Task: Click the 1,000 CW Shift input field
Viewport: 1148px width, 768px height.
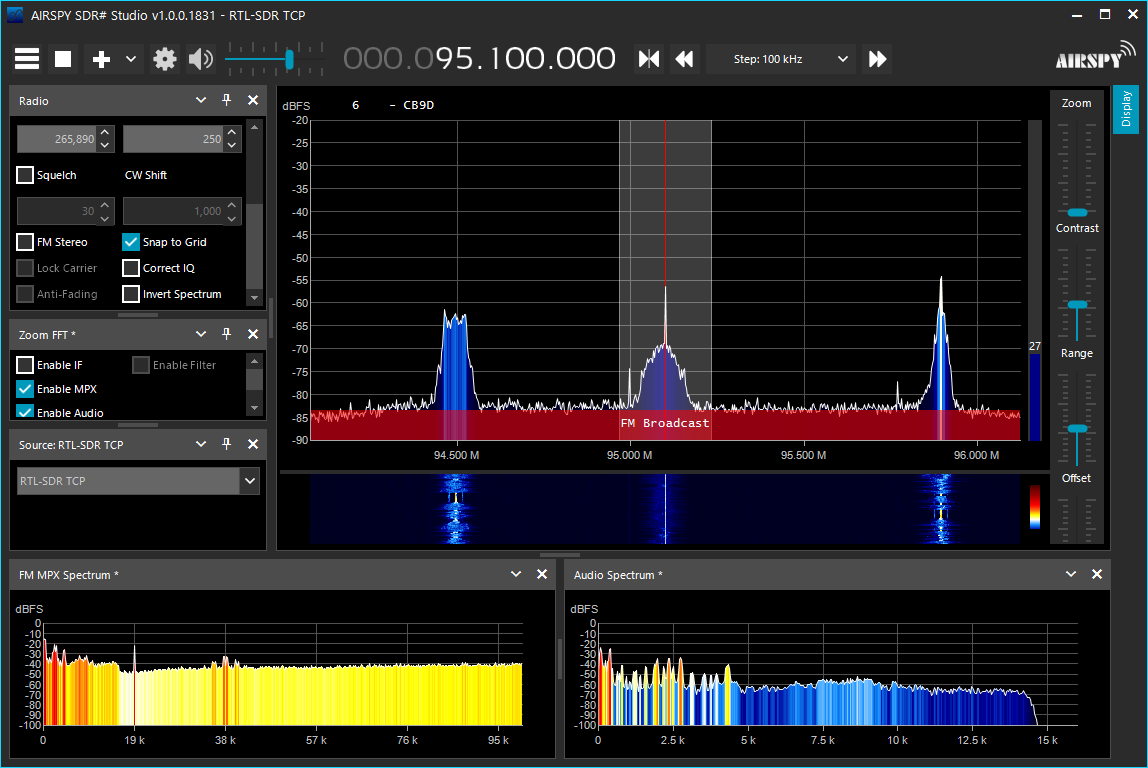Action: pos(174,211)
